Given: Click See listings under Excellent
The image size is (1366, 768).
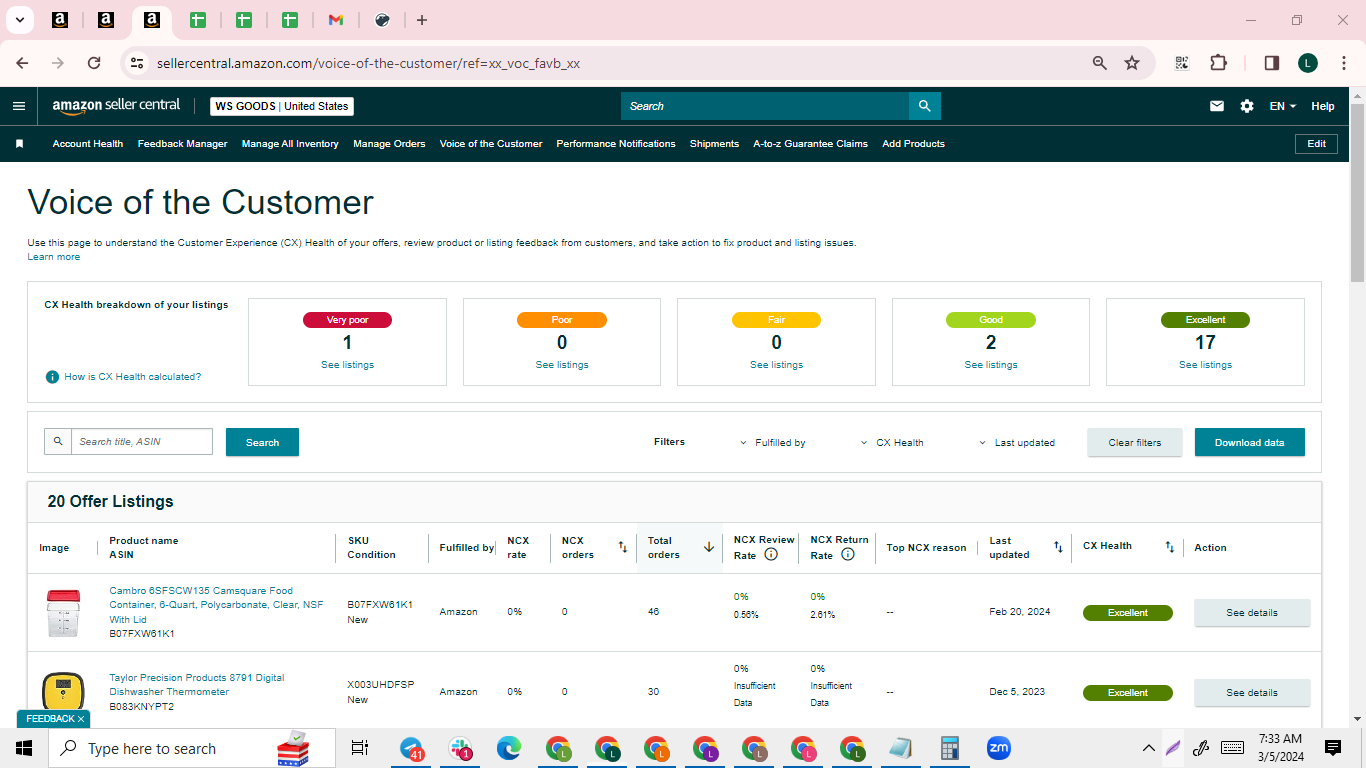Looking at the screenshot, I should pos(1205,365).
